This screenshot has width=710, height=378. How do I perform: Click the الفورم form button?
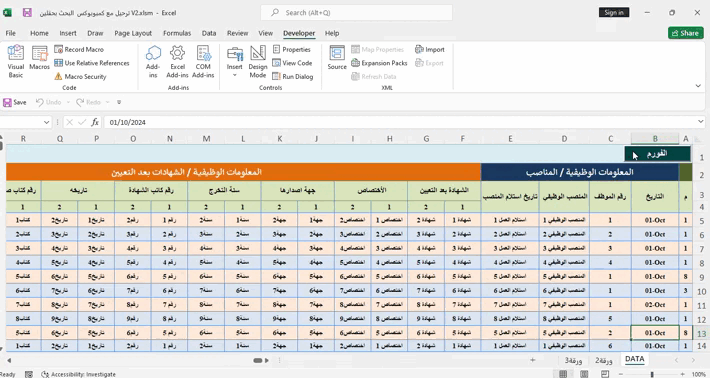click(x=657, y=154)
